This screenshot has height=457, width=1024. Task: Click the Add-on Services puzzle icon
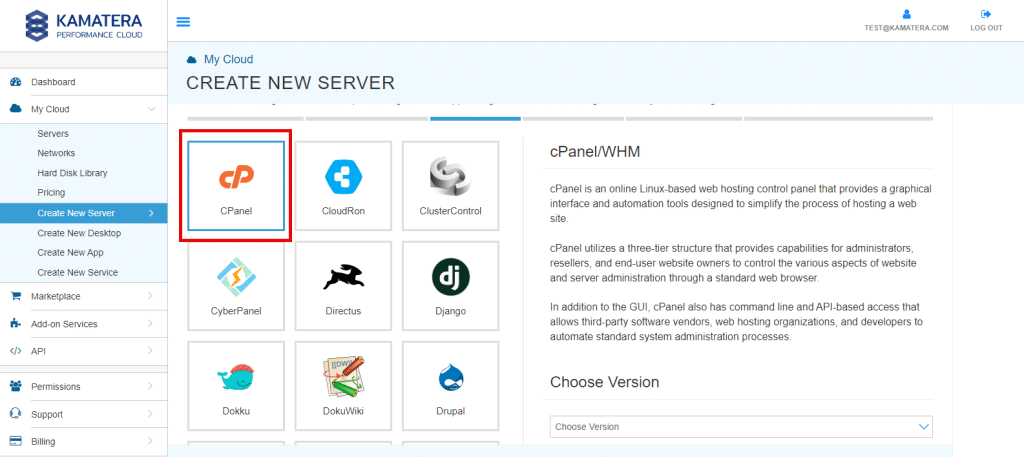(x=16, y=324)
